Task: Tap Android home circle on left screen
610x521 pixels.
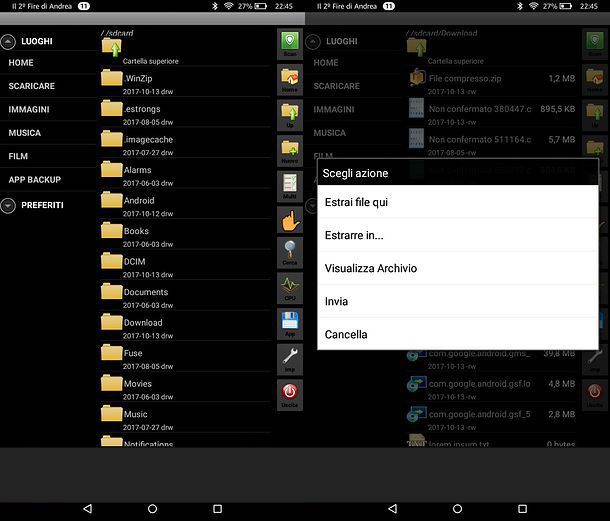Action: tap(152, 509)
